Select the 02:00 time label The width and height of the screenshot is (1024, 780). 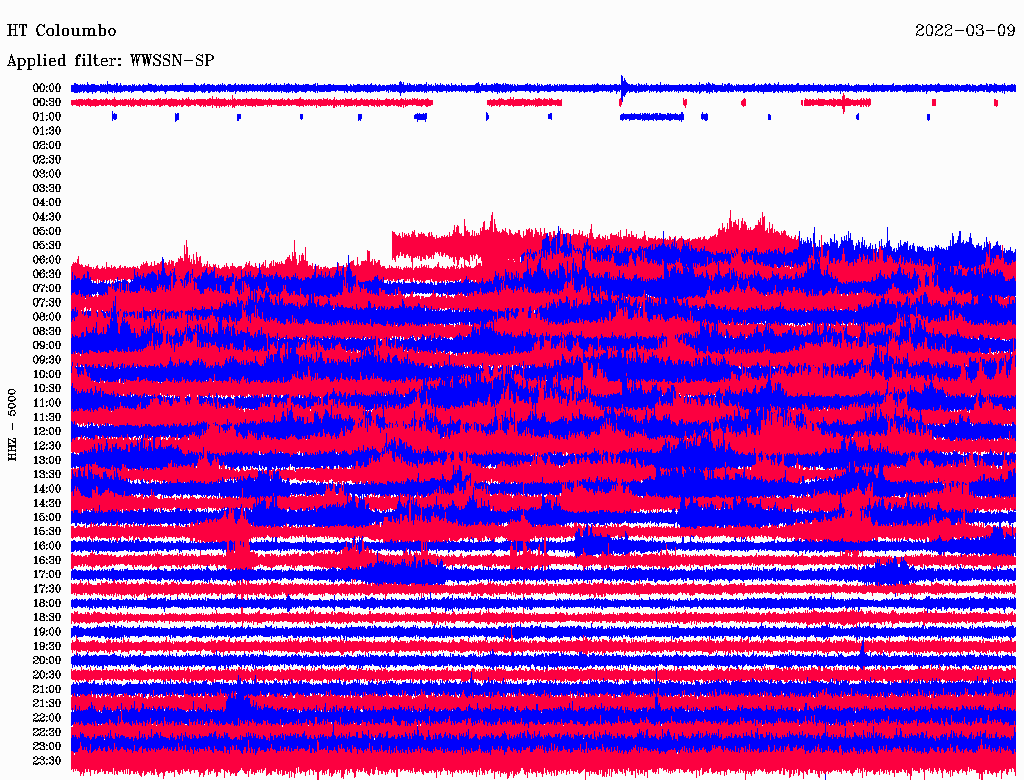point(47,145)
